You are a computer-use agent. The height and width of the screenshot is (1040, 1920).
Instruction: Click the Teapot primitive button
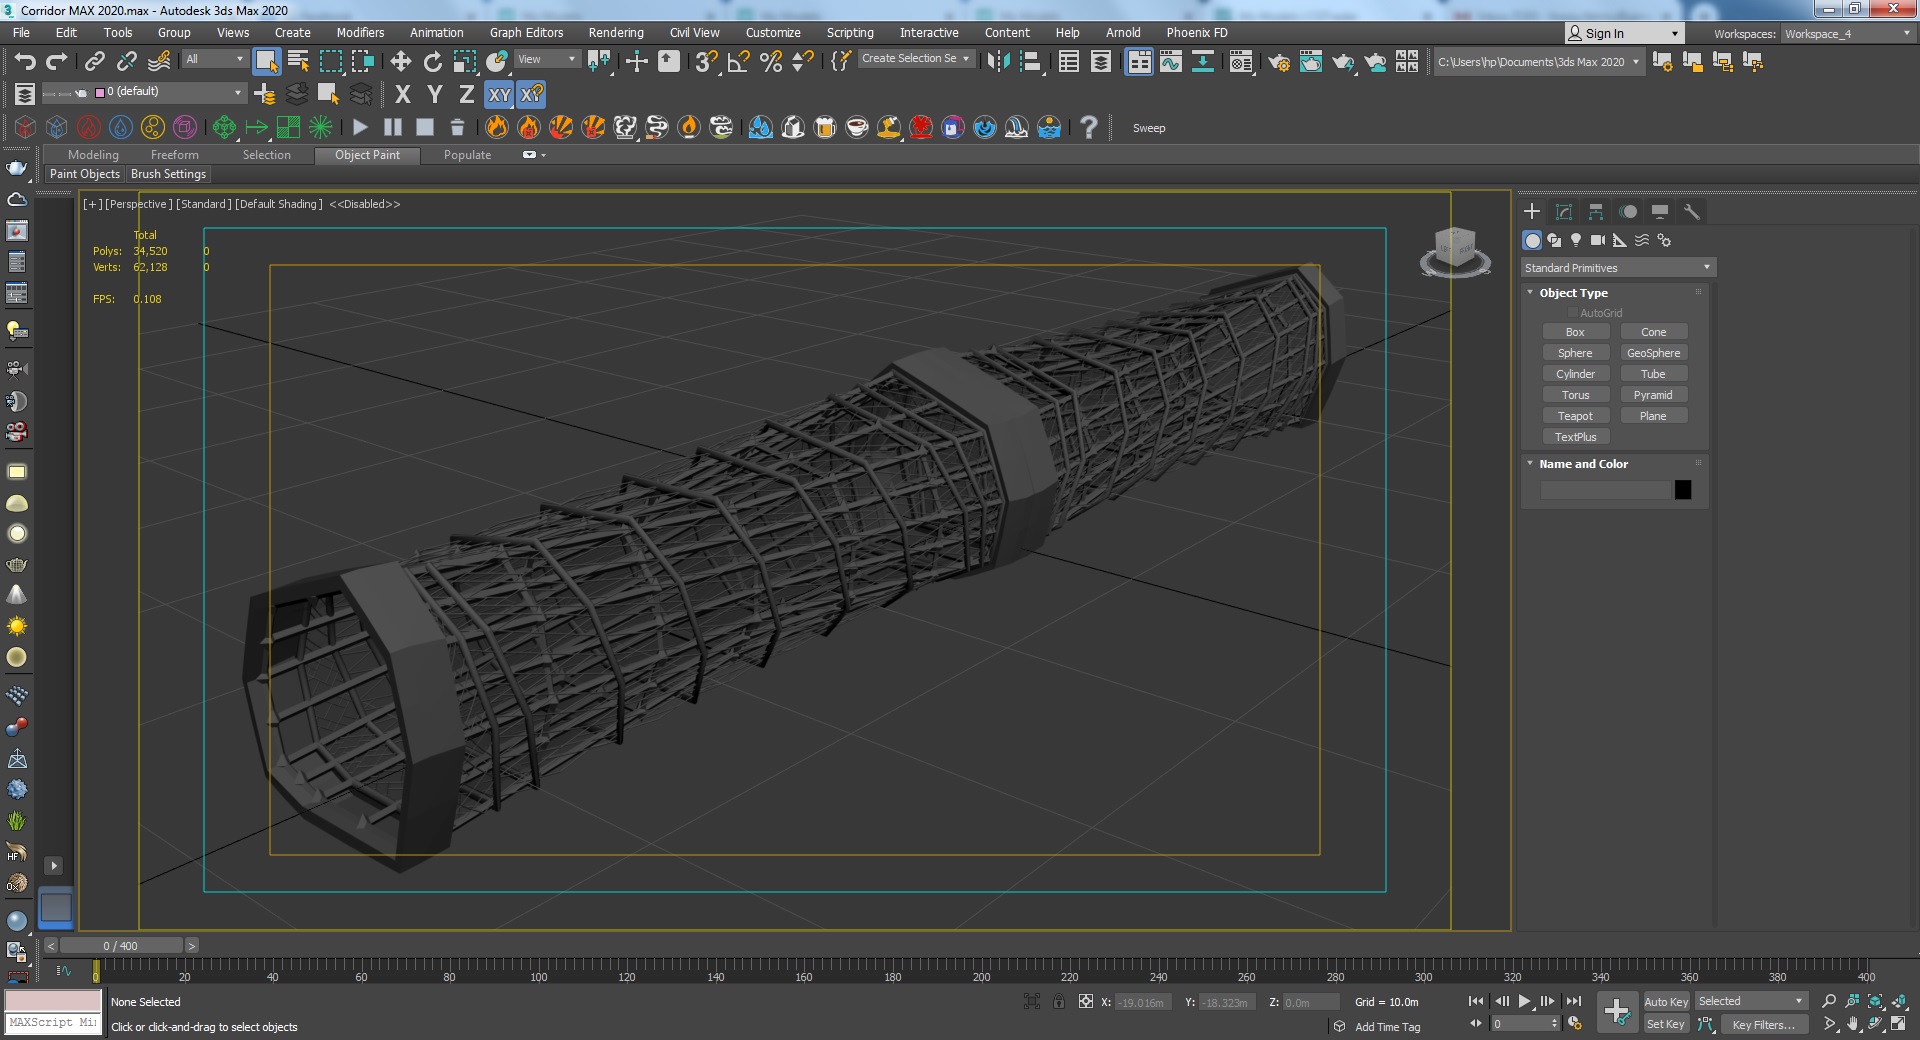point(1575,416)
